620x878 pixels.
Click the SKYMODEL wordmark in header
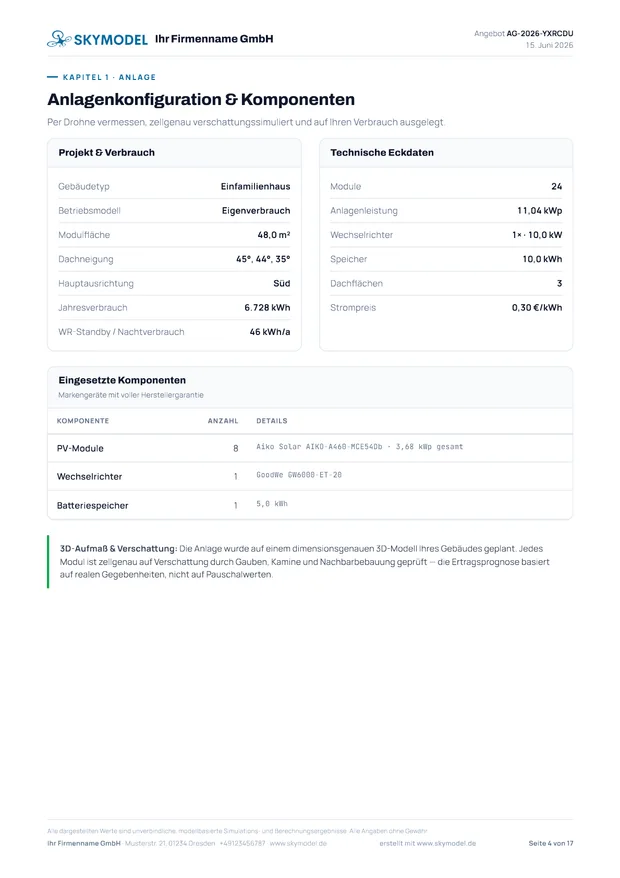(111, 39)
